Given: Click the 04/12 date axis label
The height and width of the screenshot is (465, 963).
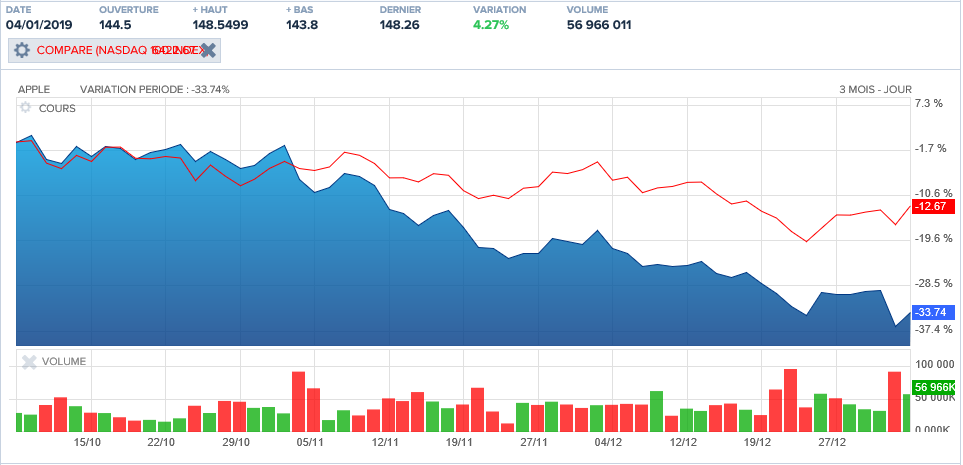Looking at the screenshot, I should [609, 442].
